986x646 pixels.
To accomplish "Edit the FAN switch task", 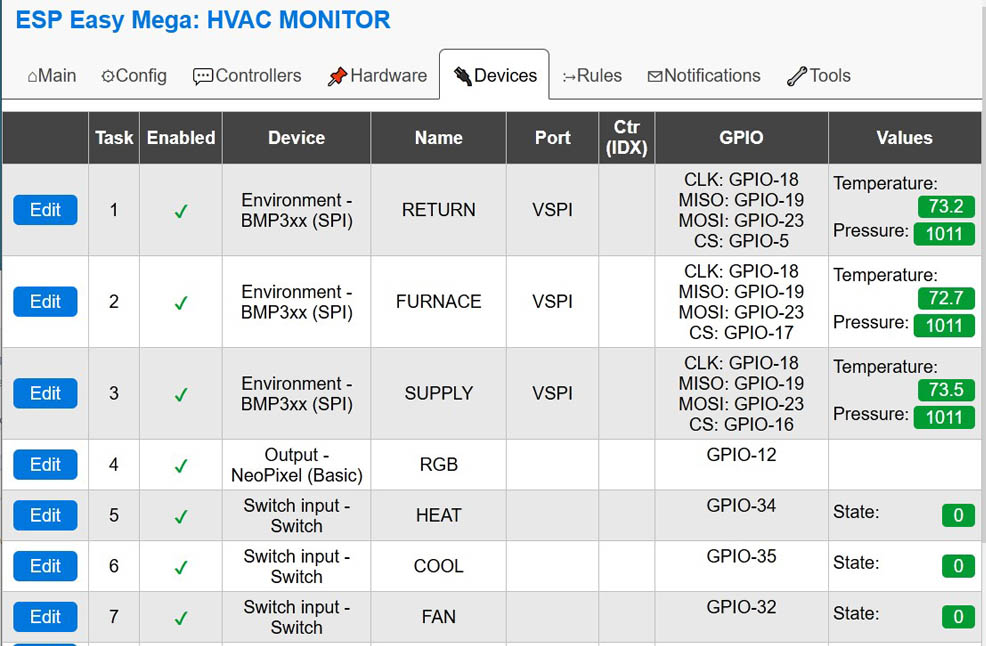I will tap(45, 617).
